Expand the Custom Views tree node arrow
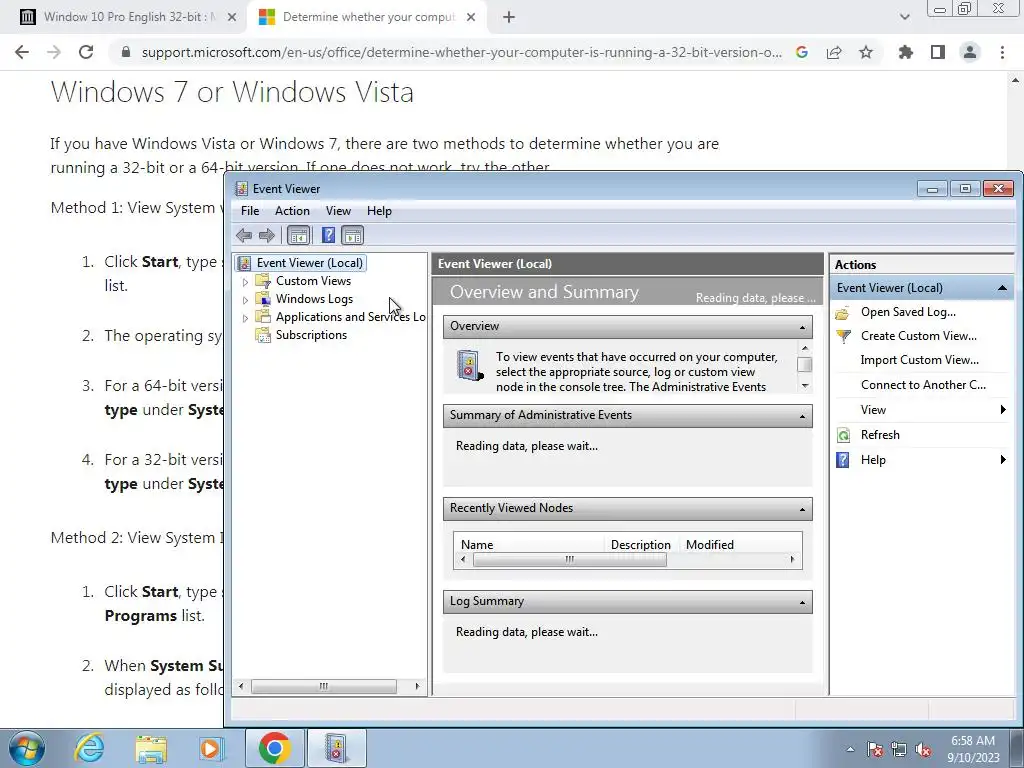Viewport: 1024px width, 768px height. [x=245, y=282]
